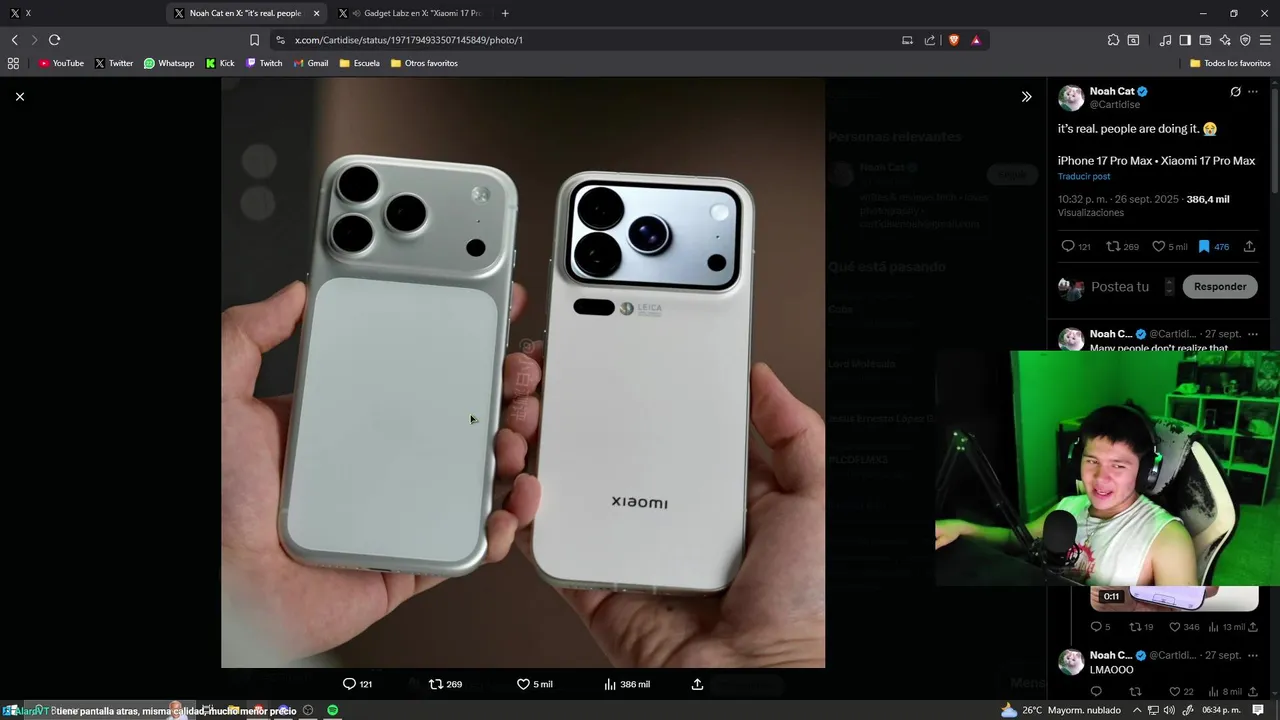Screen dimensions: 1280x720
Task: Open Spotify from the taskbar
Action: pyautogui.click(x=332, y=710)
